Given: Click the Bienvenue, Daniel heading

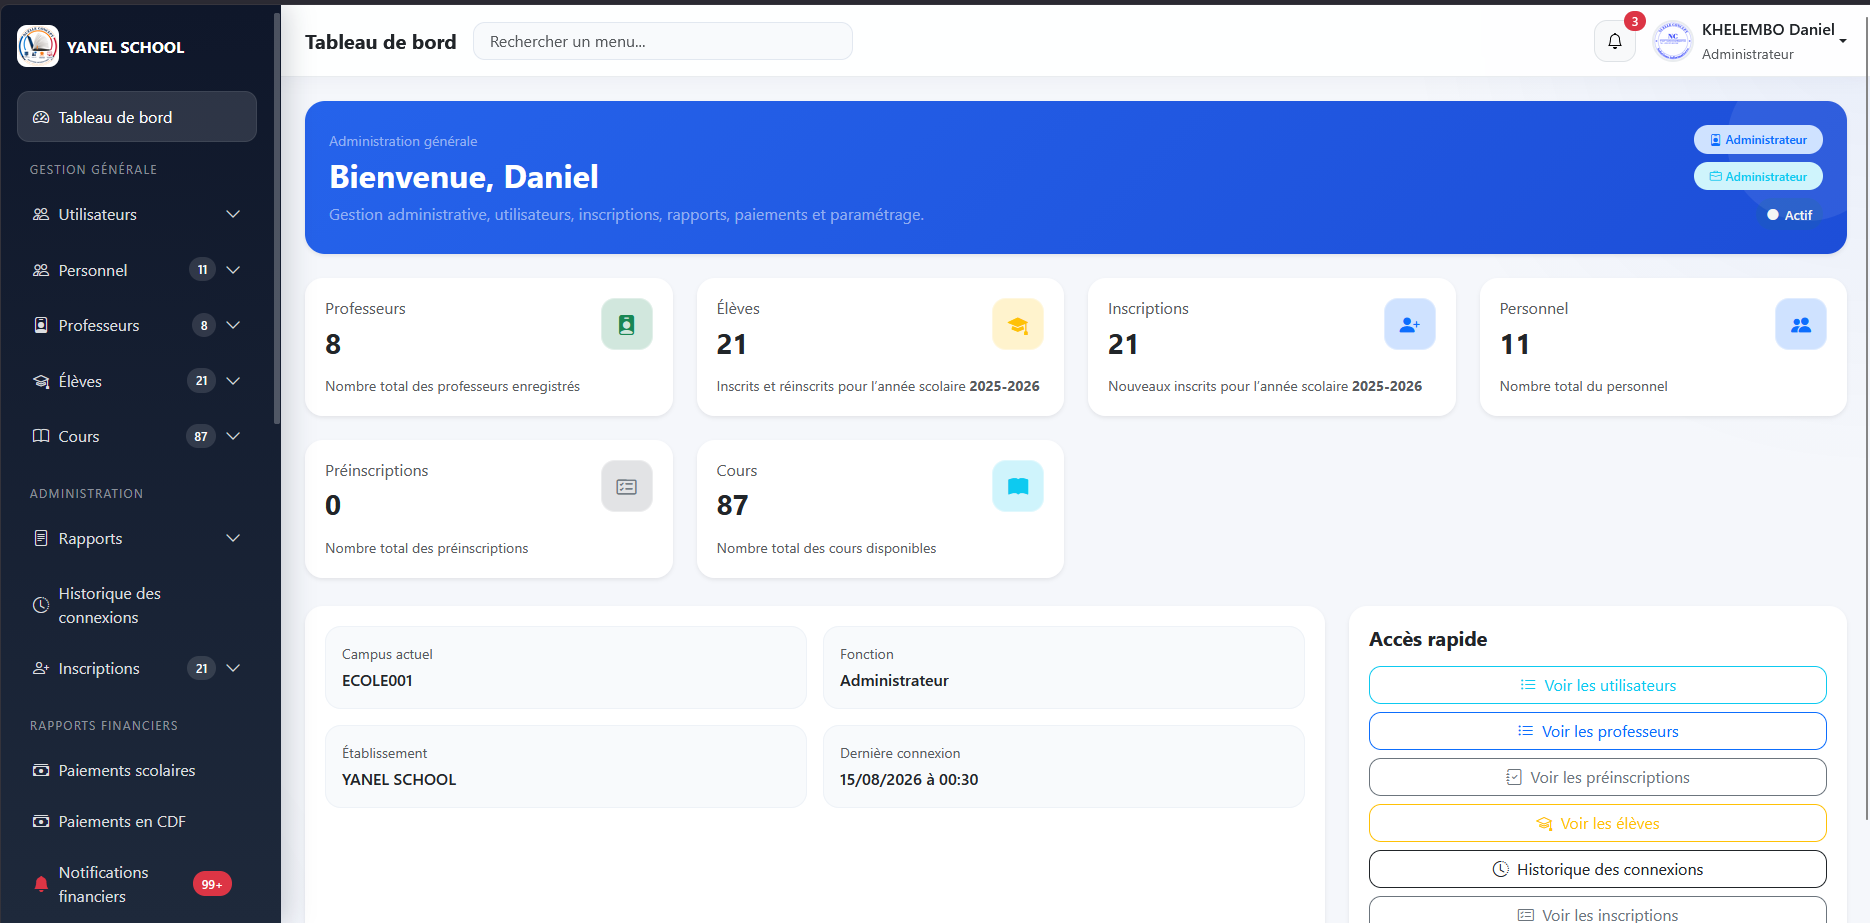Looking at the screenshot, I should [464, 177].
